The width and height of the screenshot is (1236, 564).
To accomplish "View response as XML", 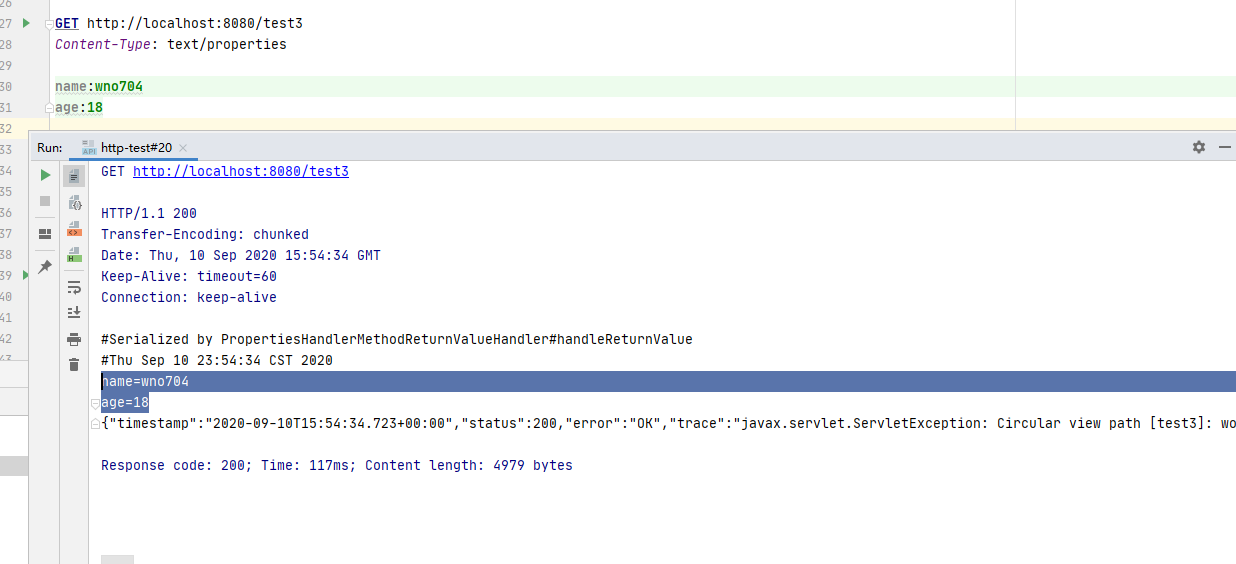I will coord(74,229).
